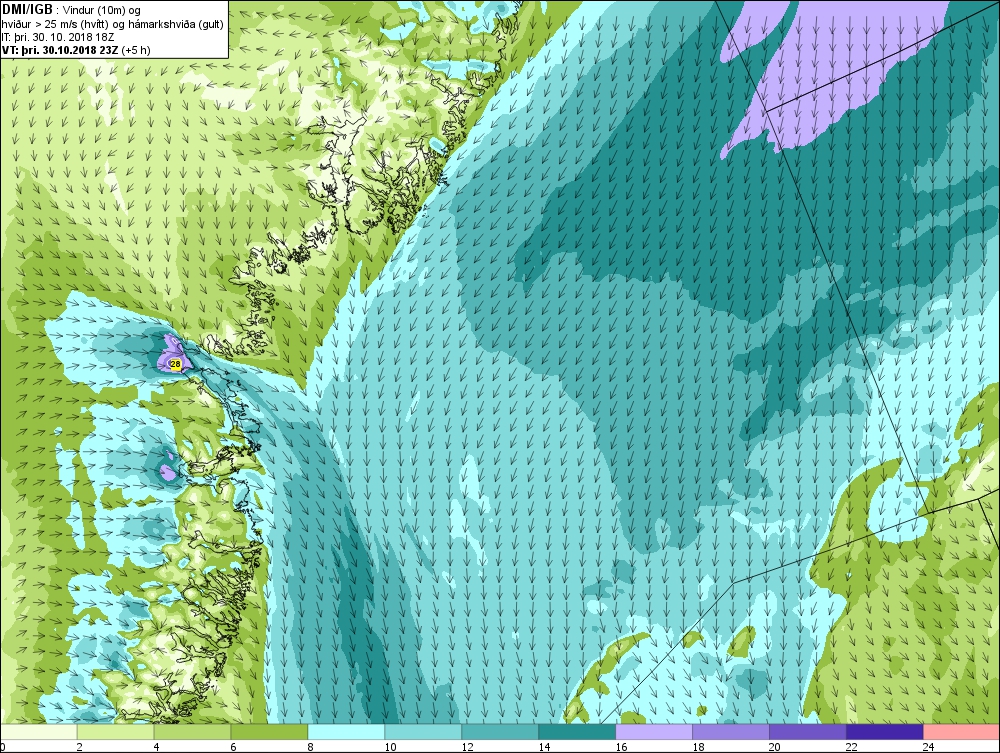Click the legend scale label '22'
This screenshot has width=1000, height=753.
pyautogui.click(x=852, y=747)
